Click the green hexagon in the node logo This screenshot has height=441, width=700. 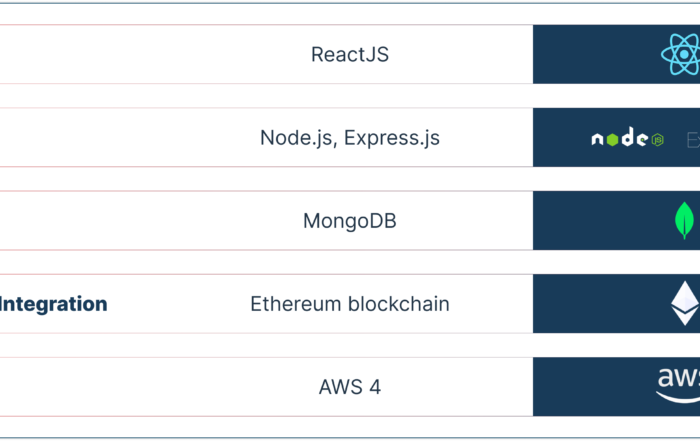click(x=613, y=140)
